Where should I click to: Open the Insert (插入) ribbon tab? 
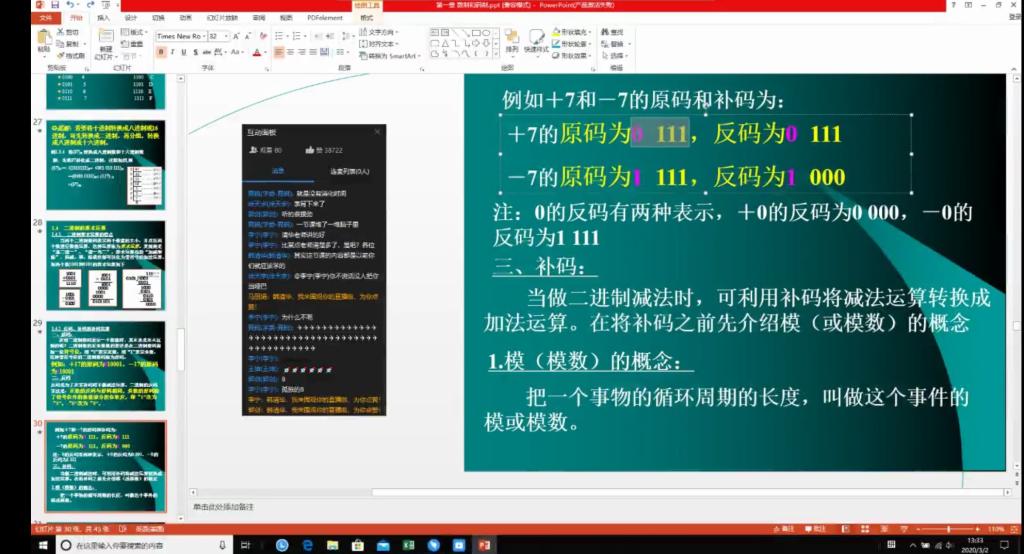(x=104, y=18)
